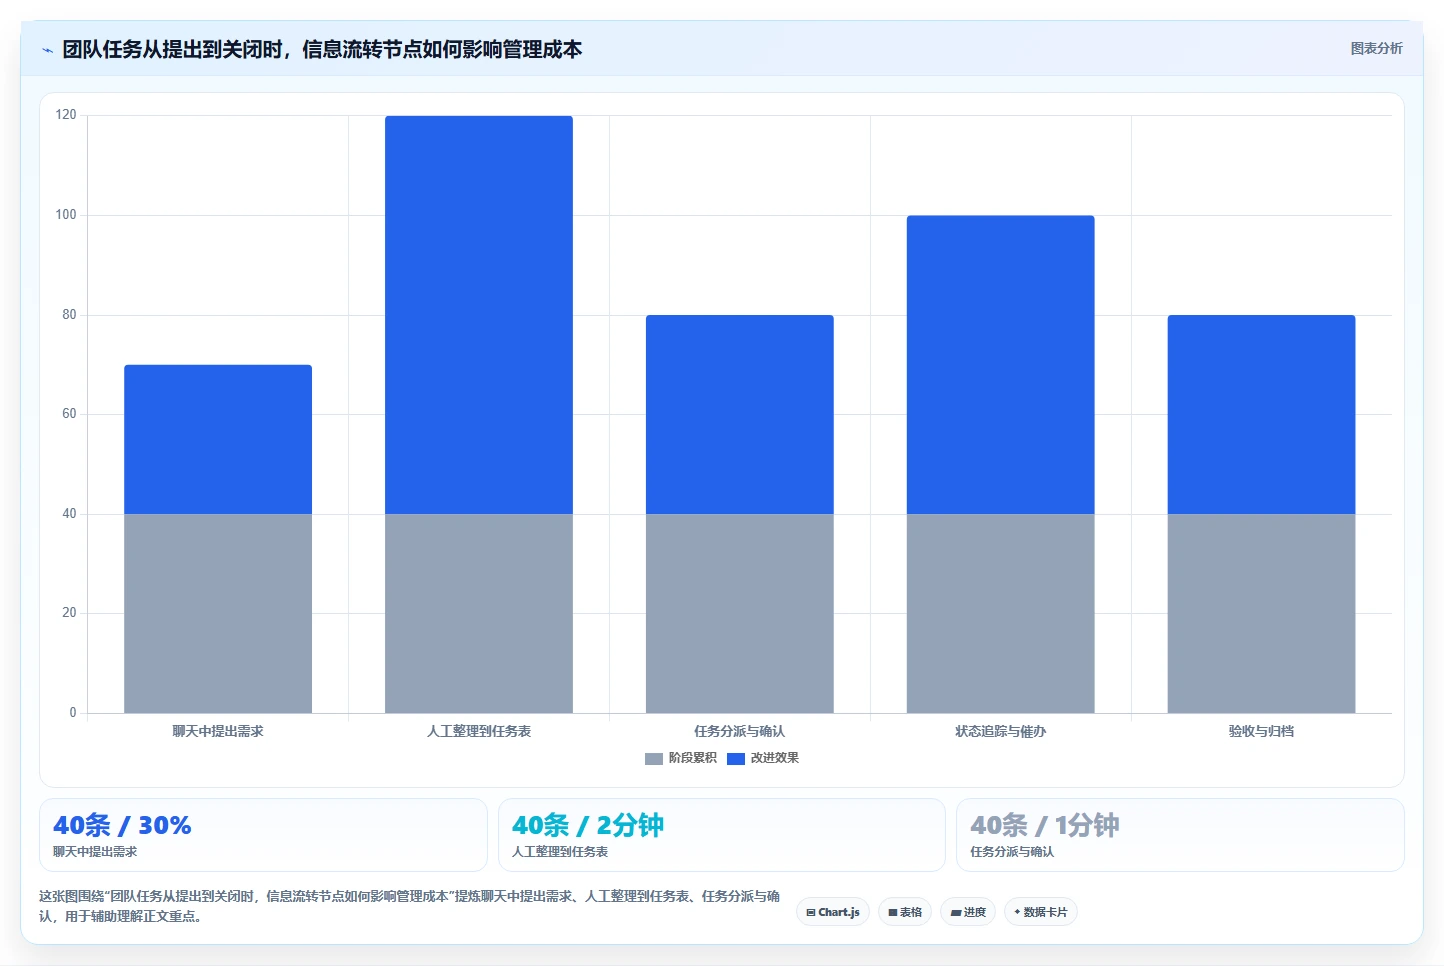Screen dimensions: 1444x966
Task: Select the blue bar segment for 任务分派与确认
Action: [740, 415]
